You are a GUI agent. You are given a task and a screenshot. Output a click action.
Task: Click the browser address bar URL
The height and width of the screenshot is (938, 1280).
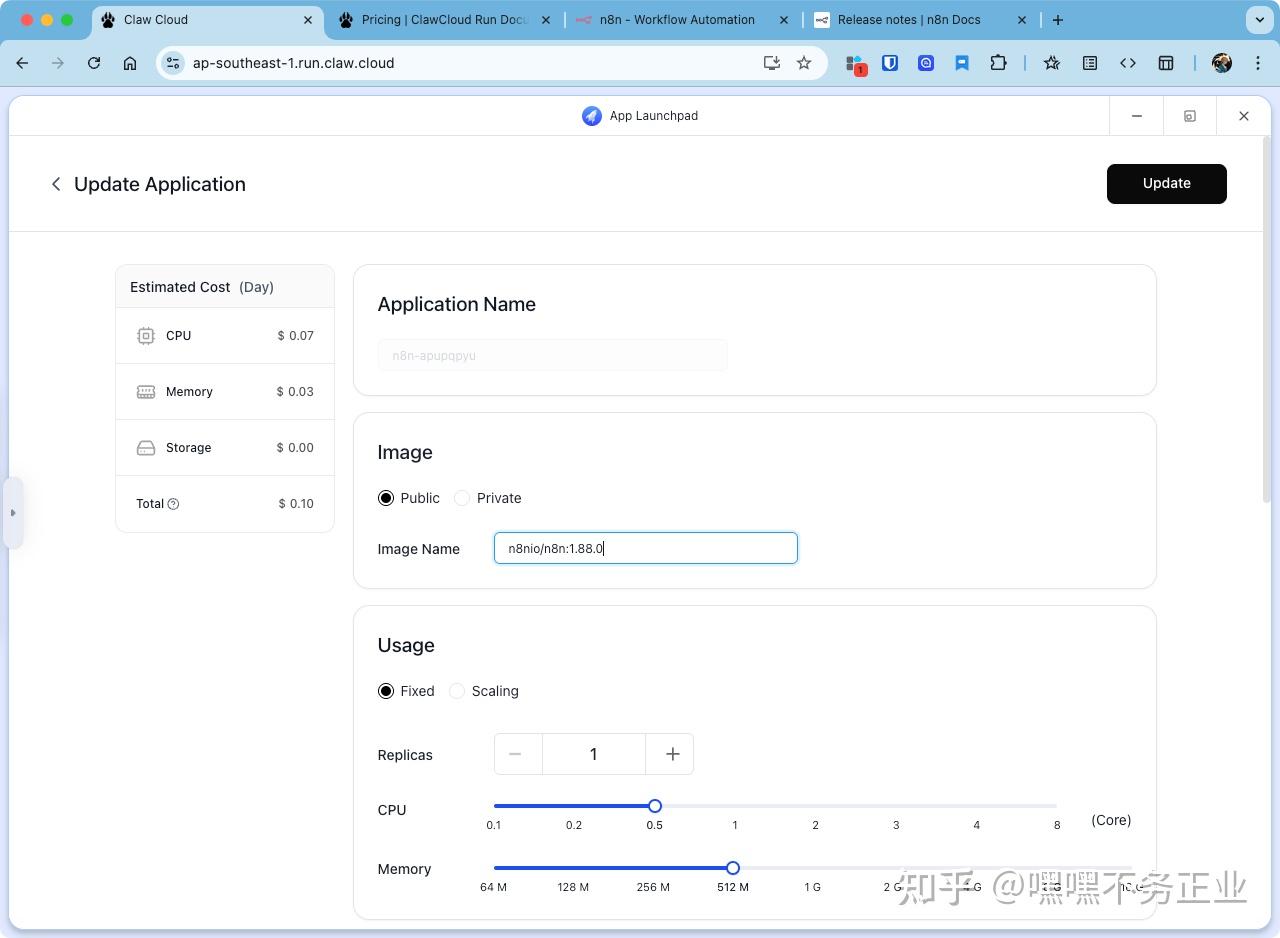293,63
